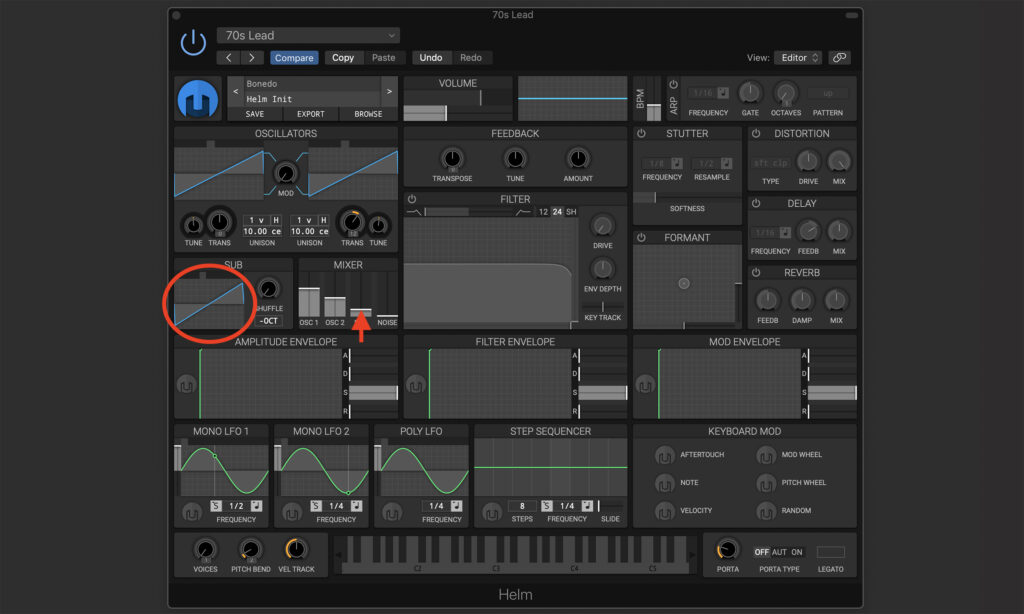Click the Note modulation icon
1024x614 pixels.
tap(665, 483)
